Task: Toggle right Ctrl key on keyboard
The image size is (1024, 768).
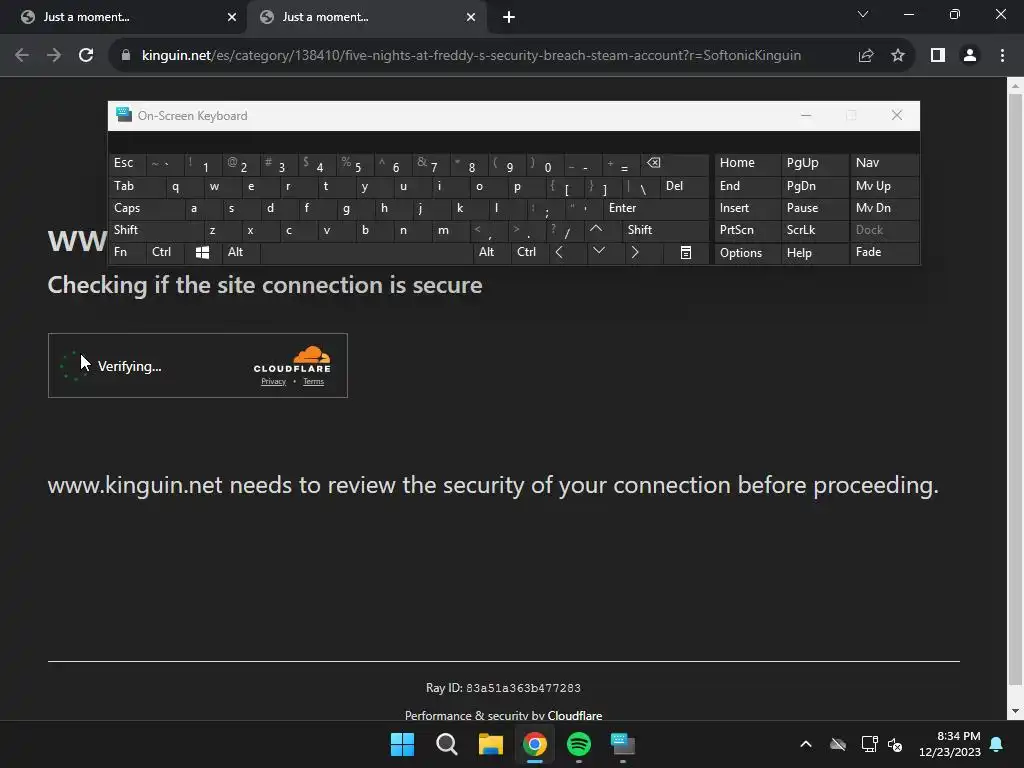Action: pos(530,252)
